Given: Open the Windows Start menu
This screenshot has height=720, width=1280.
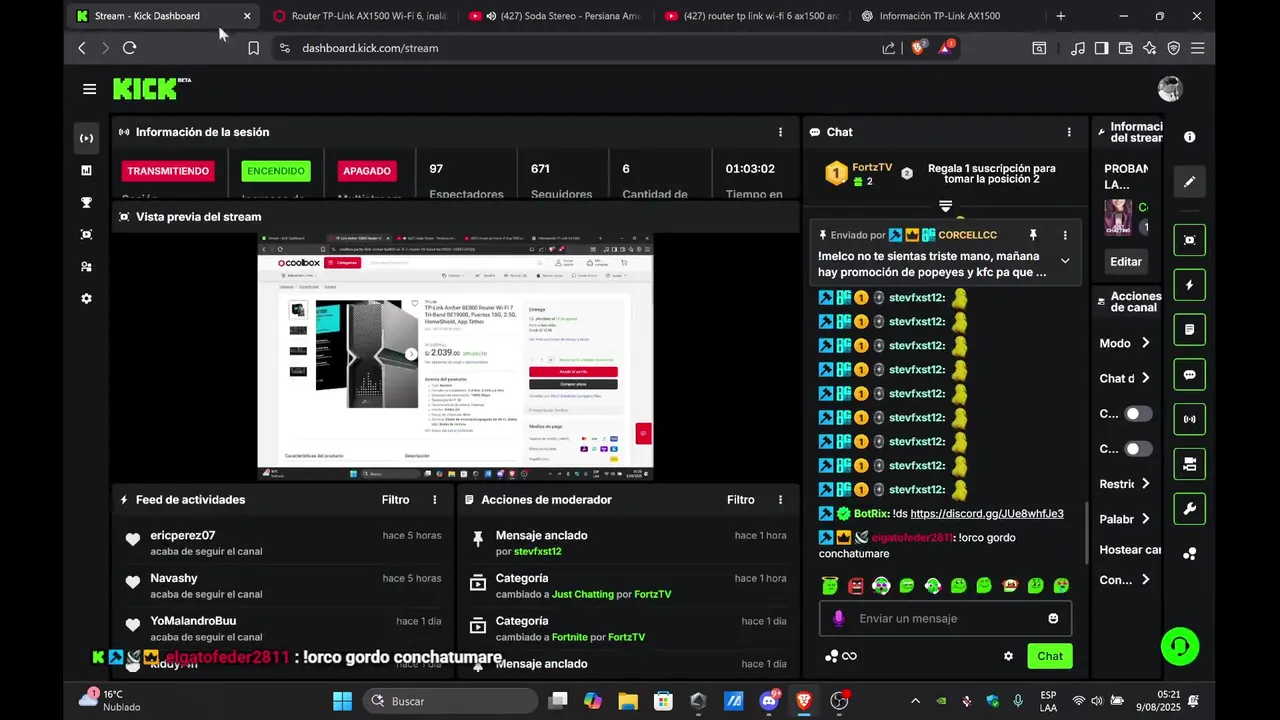Looking at the screenshot, I should [x=342, y=701].
